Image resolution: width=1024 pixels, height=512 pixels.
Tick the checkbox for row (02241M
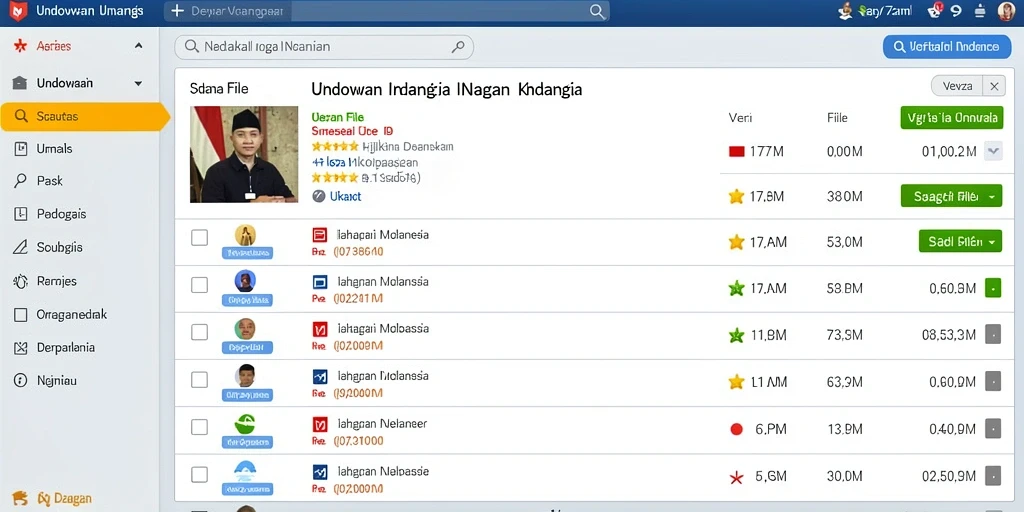(x=199, y=285)
